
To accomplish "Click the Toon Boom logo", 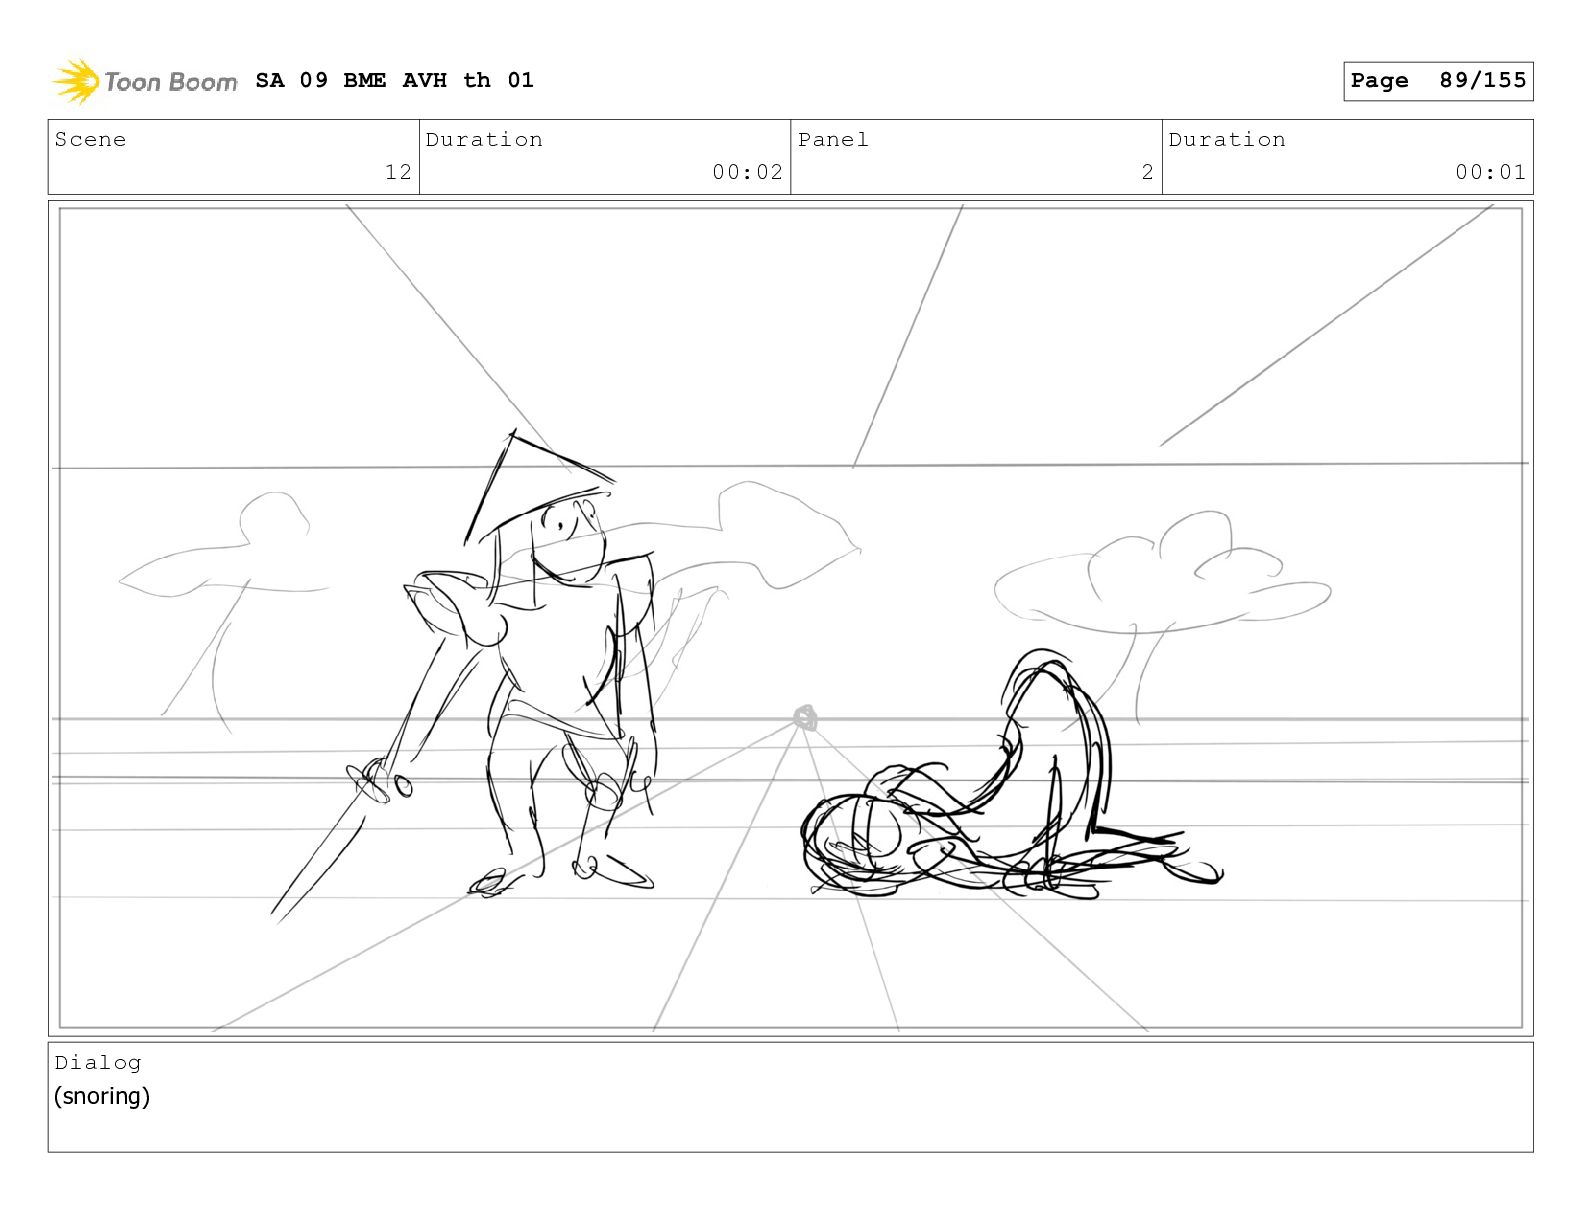I will coord(145,81).
